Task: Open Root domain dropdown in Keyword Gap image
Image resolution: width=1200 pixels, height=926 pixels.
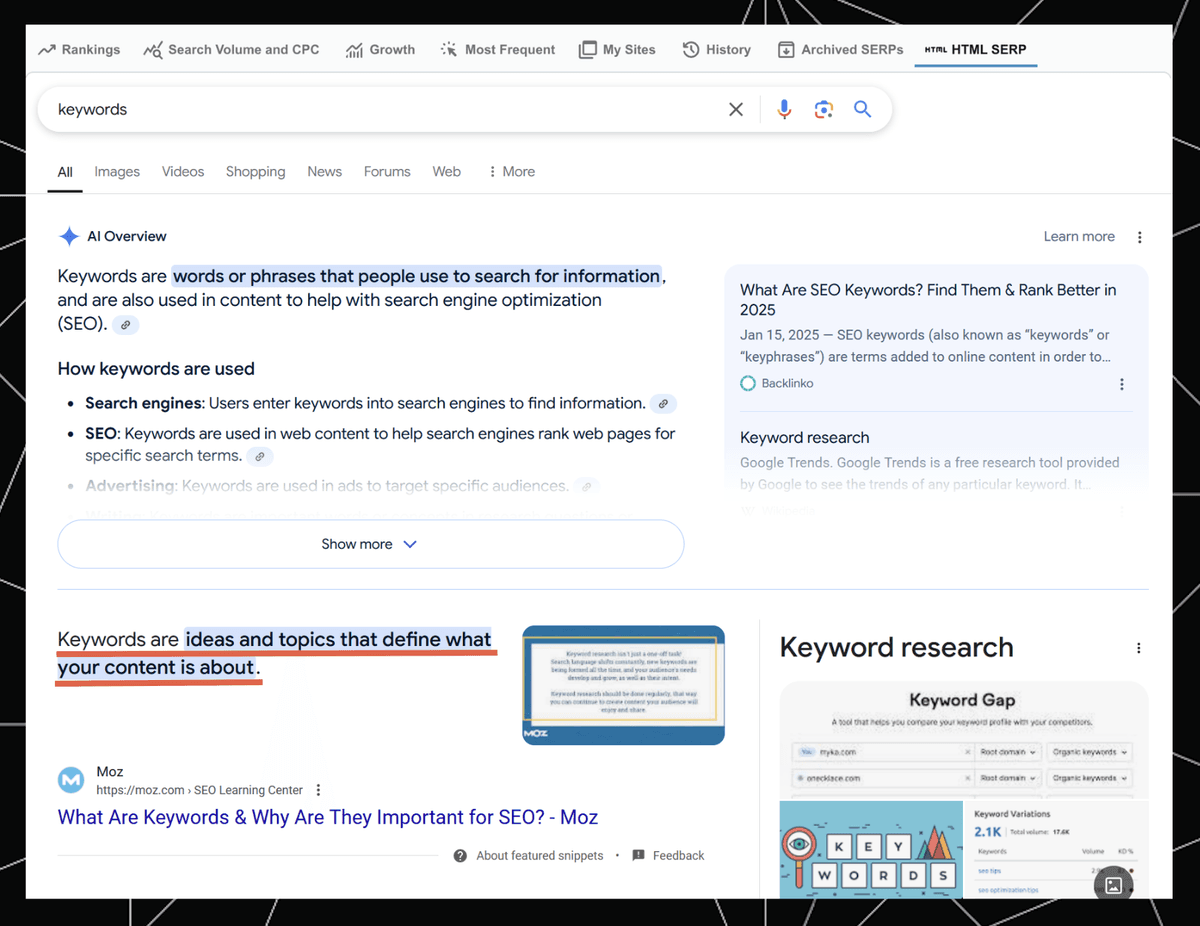Action: pyautogui.click(x=1009, y=752)
